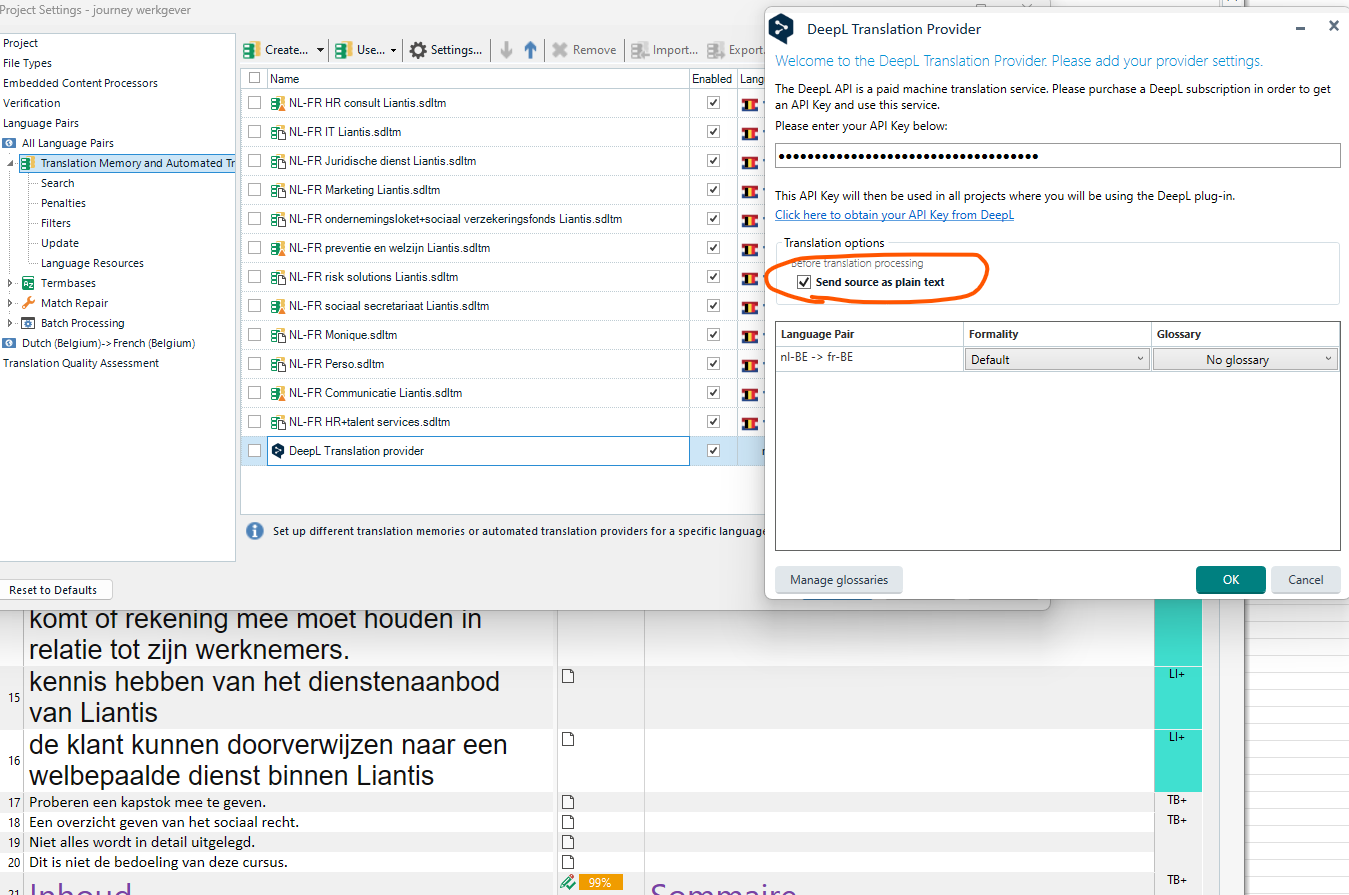1349x895 pixels.
Task: Open link to obtain API Key from DeepL
Action: tap(894, 215)
